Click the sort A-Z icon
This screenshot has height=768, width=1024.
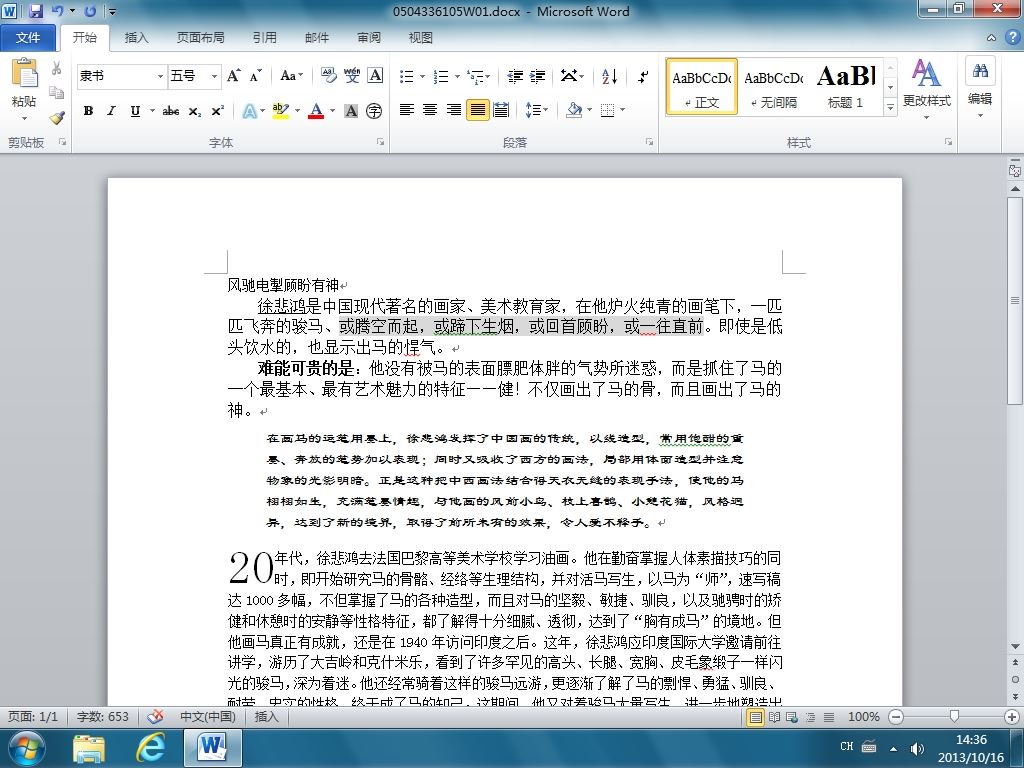coord(609,76)
